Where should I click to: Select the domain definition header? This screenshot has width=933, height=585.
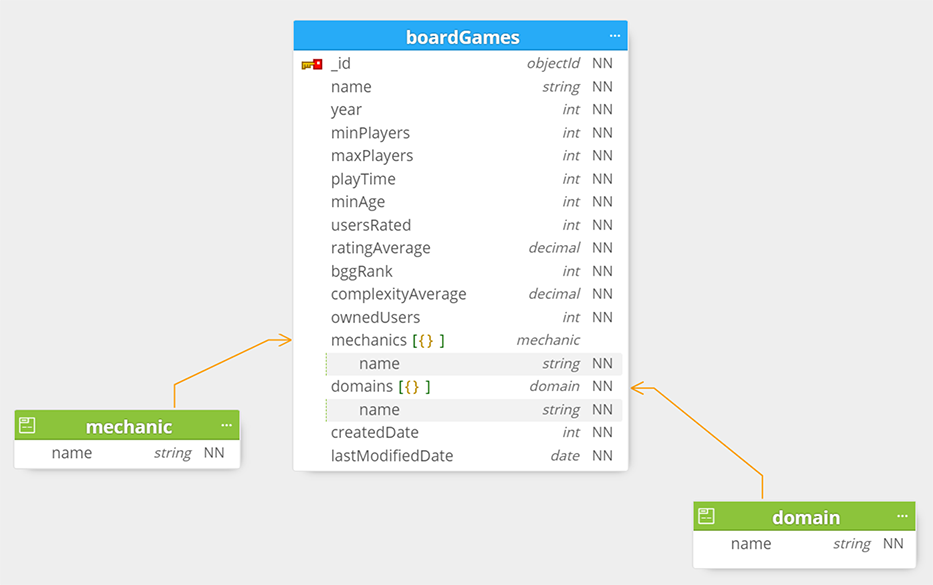click(x=804, y=517)
